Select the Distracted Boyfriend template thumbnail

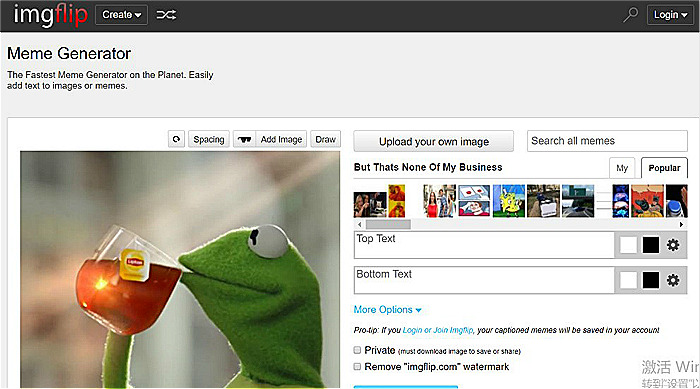(x=439, y=201)
